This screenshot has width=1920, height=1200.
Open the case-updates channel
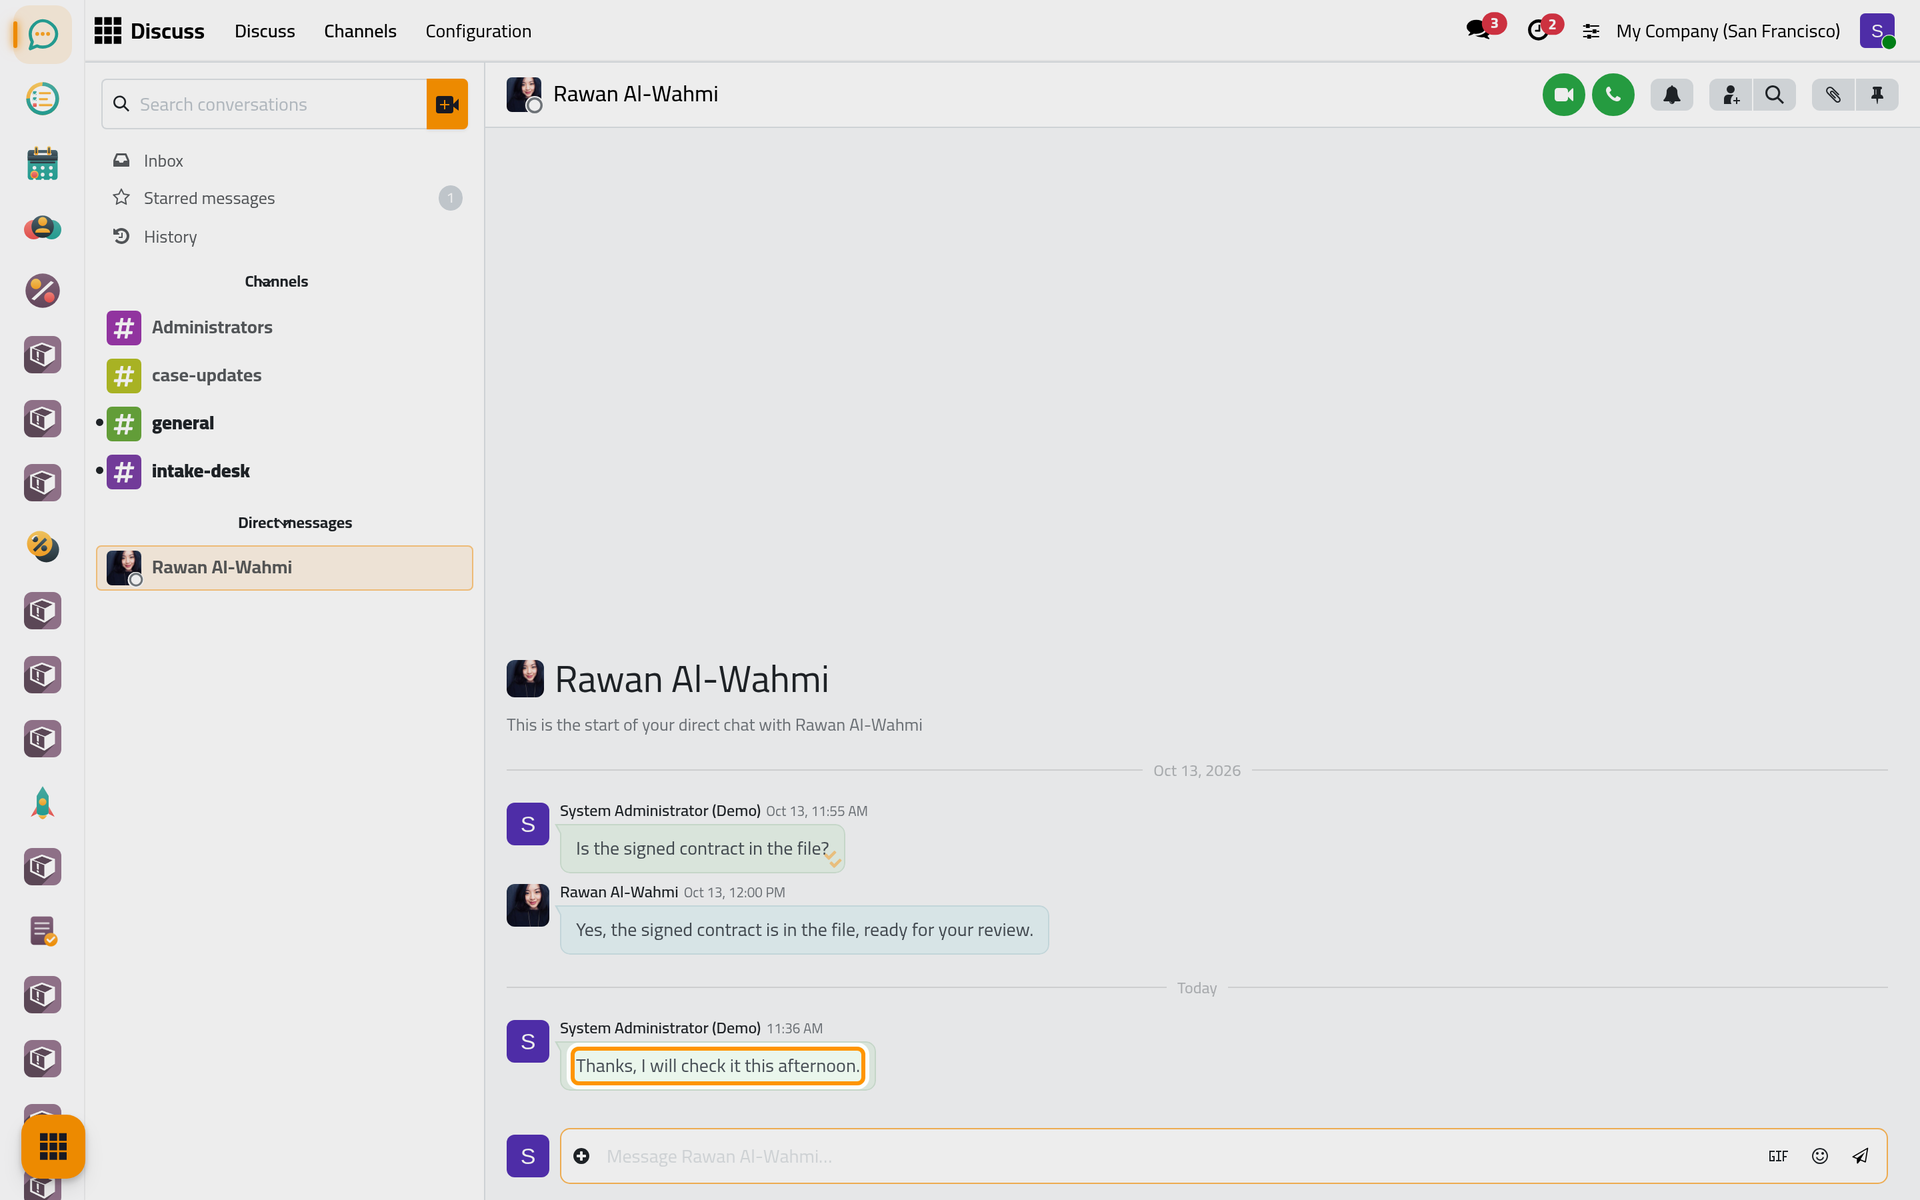point(284,375)
